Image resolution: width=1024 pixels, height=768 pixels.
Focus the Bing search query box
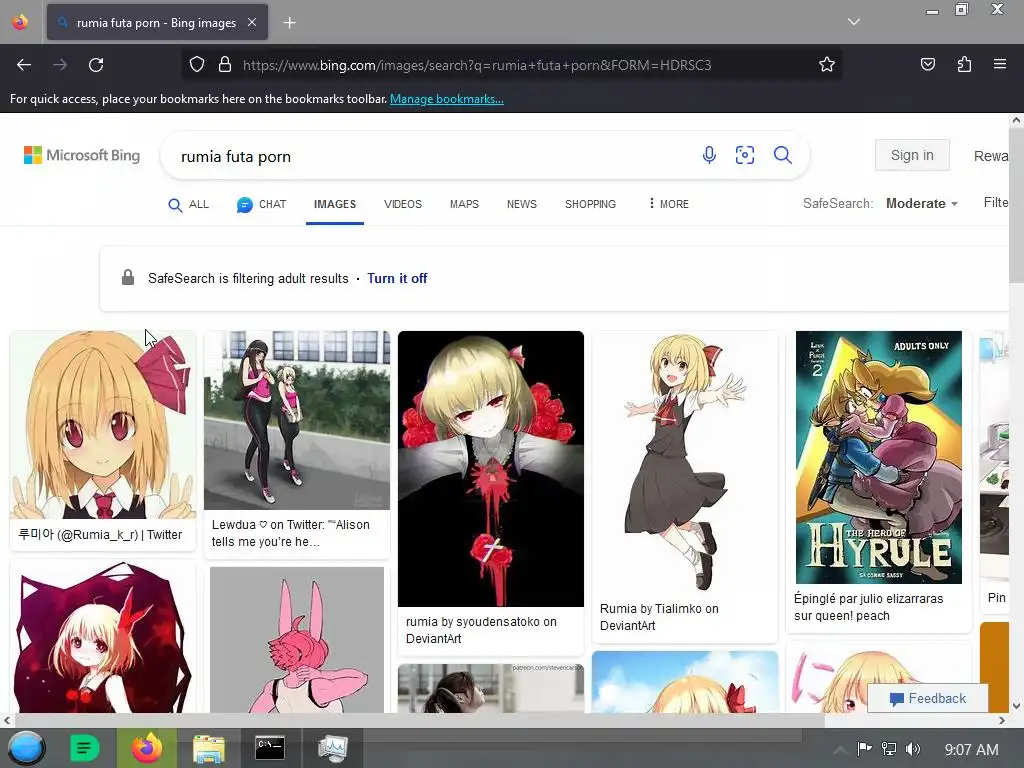[431, 156]
